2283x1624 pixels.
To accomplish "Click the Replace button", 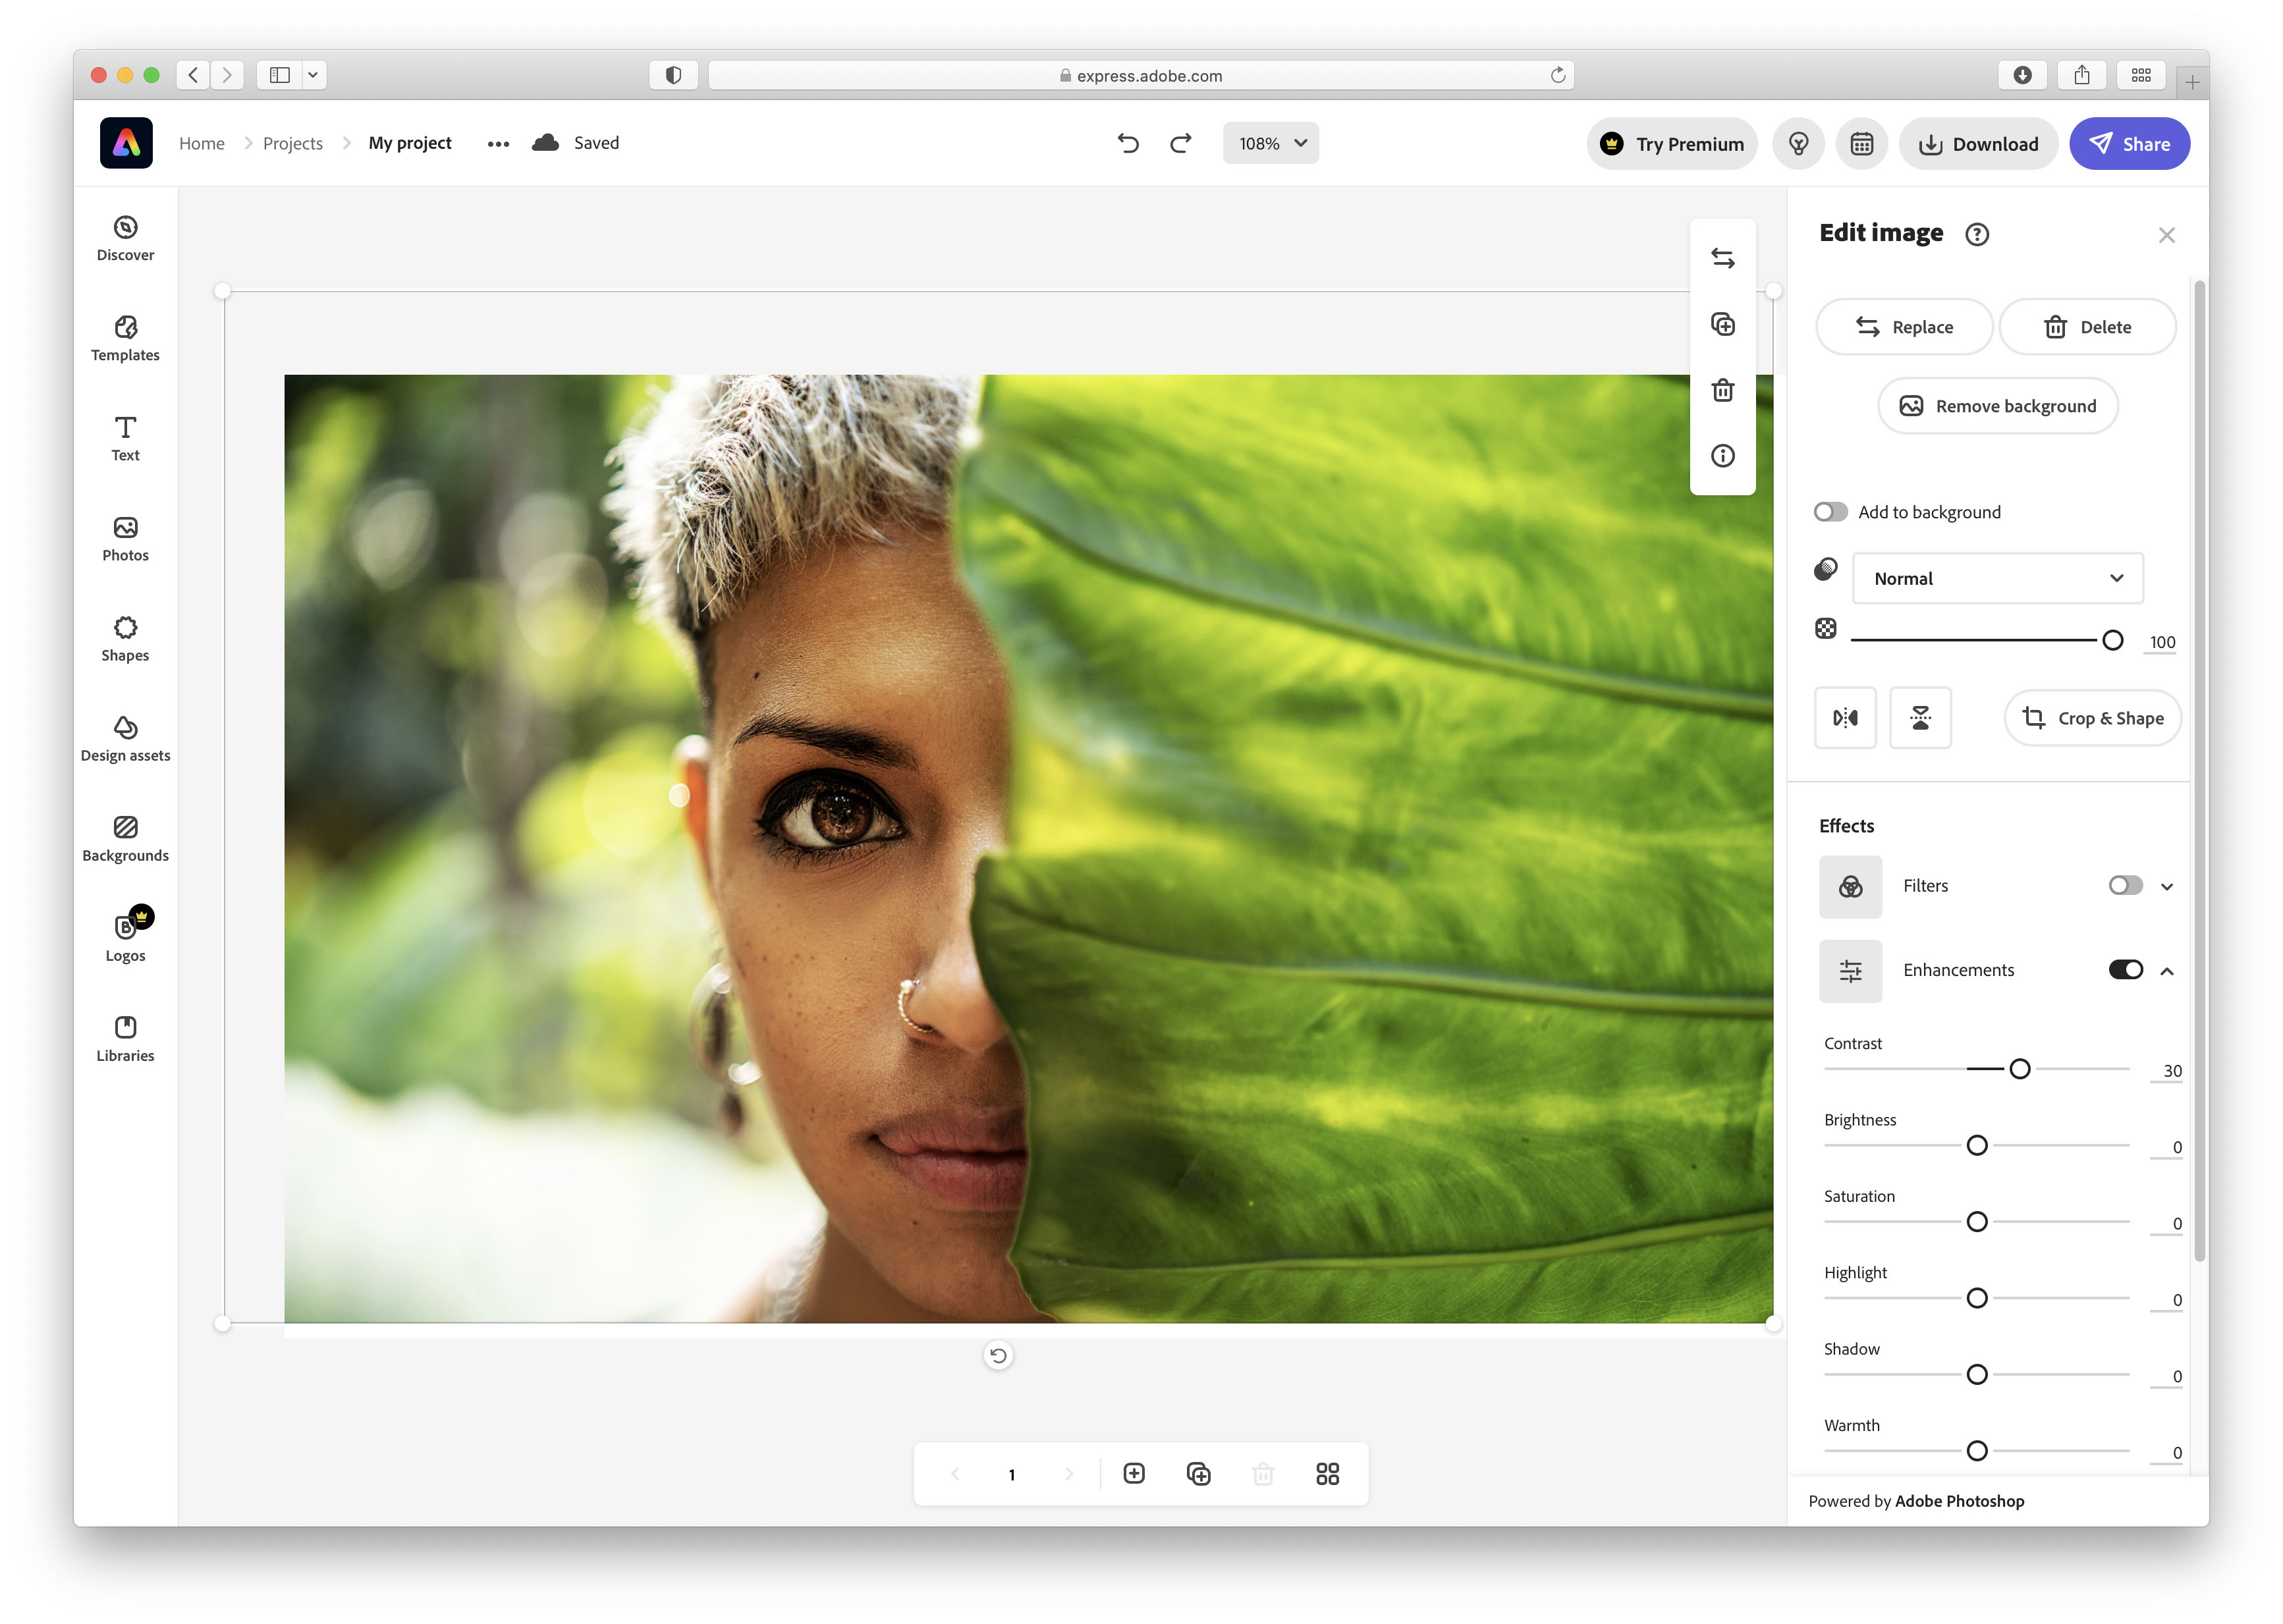I will (x=1903, y=327).
